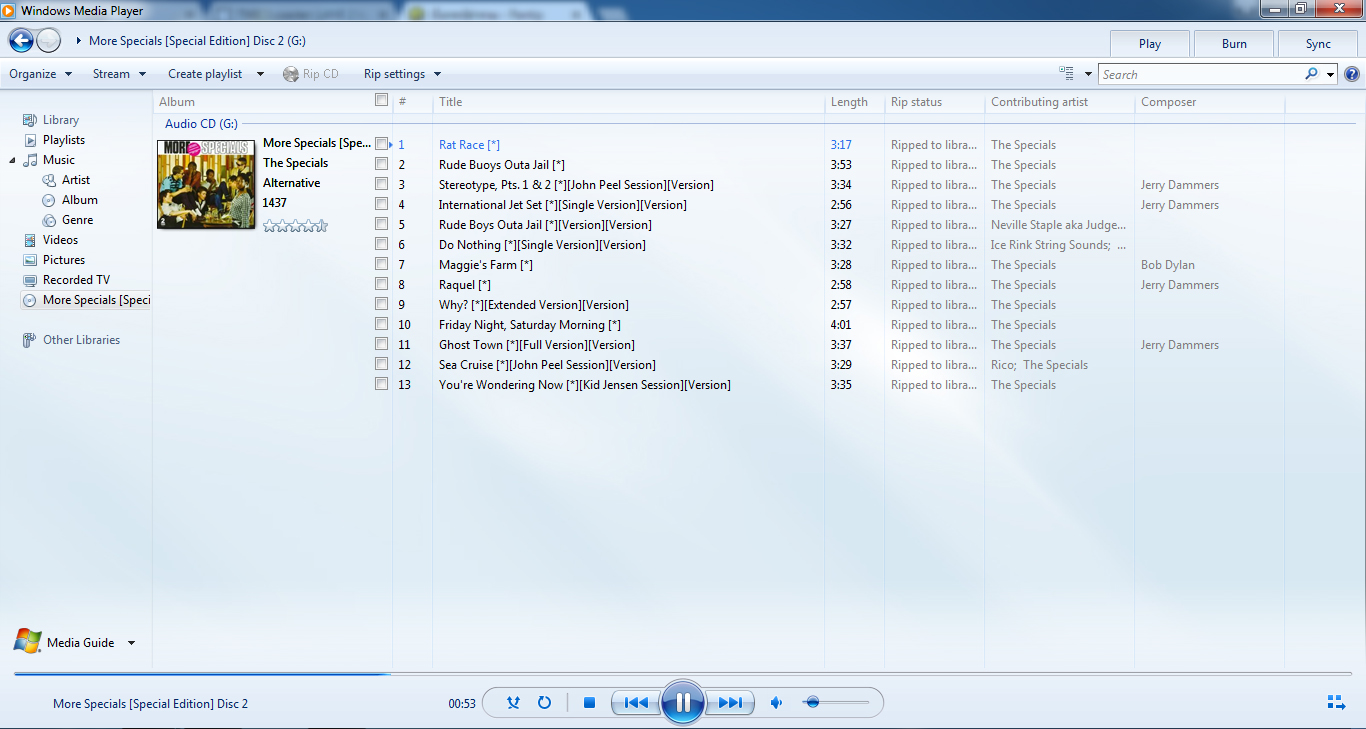Skip to previous track

(636, 703)
